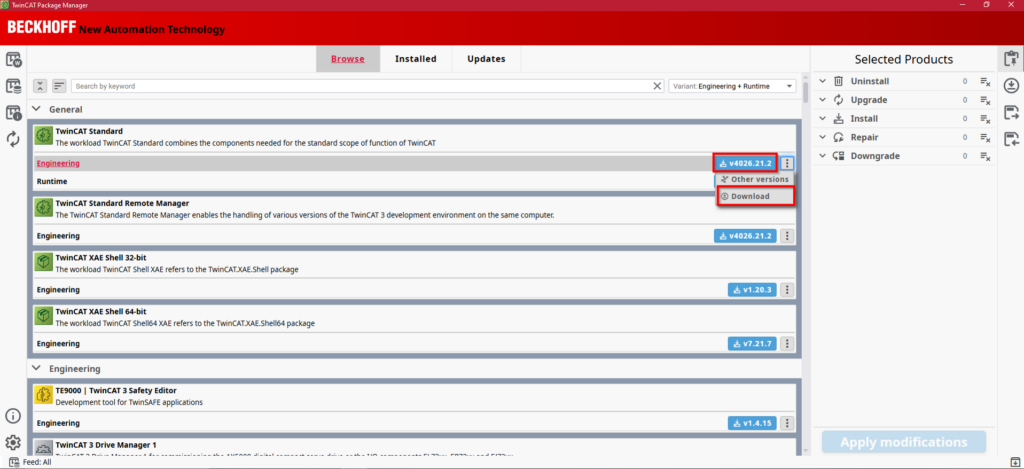This screenshot has height=469, width=1024.
Task: Click the TwinCAT 3 Drive Manager 1 title
Action: (106, 445)
